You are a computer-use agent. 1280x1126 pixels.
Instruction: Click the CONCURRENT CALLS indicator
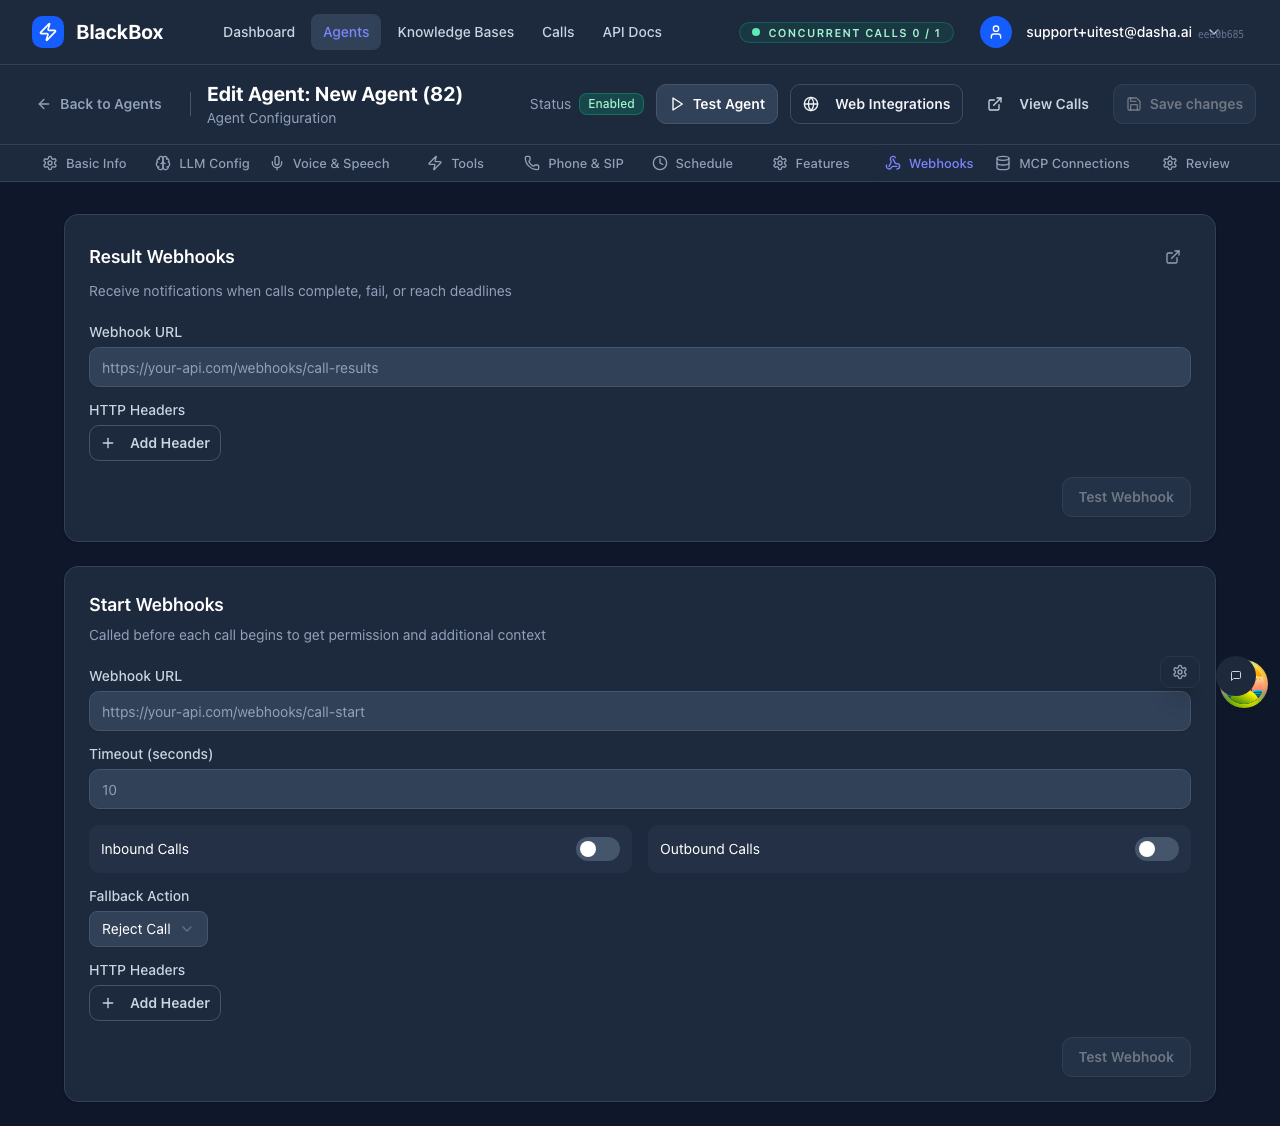845,32
